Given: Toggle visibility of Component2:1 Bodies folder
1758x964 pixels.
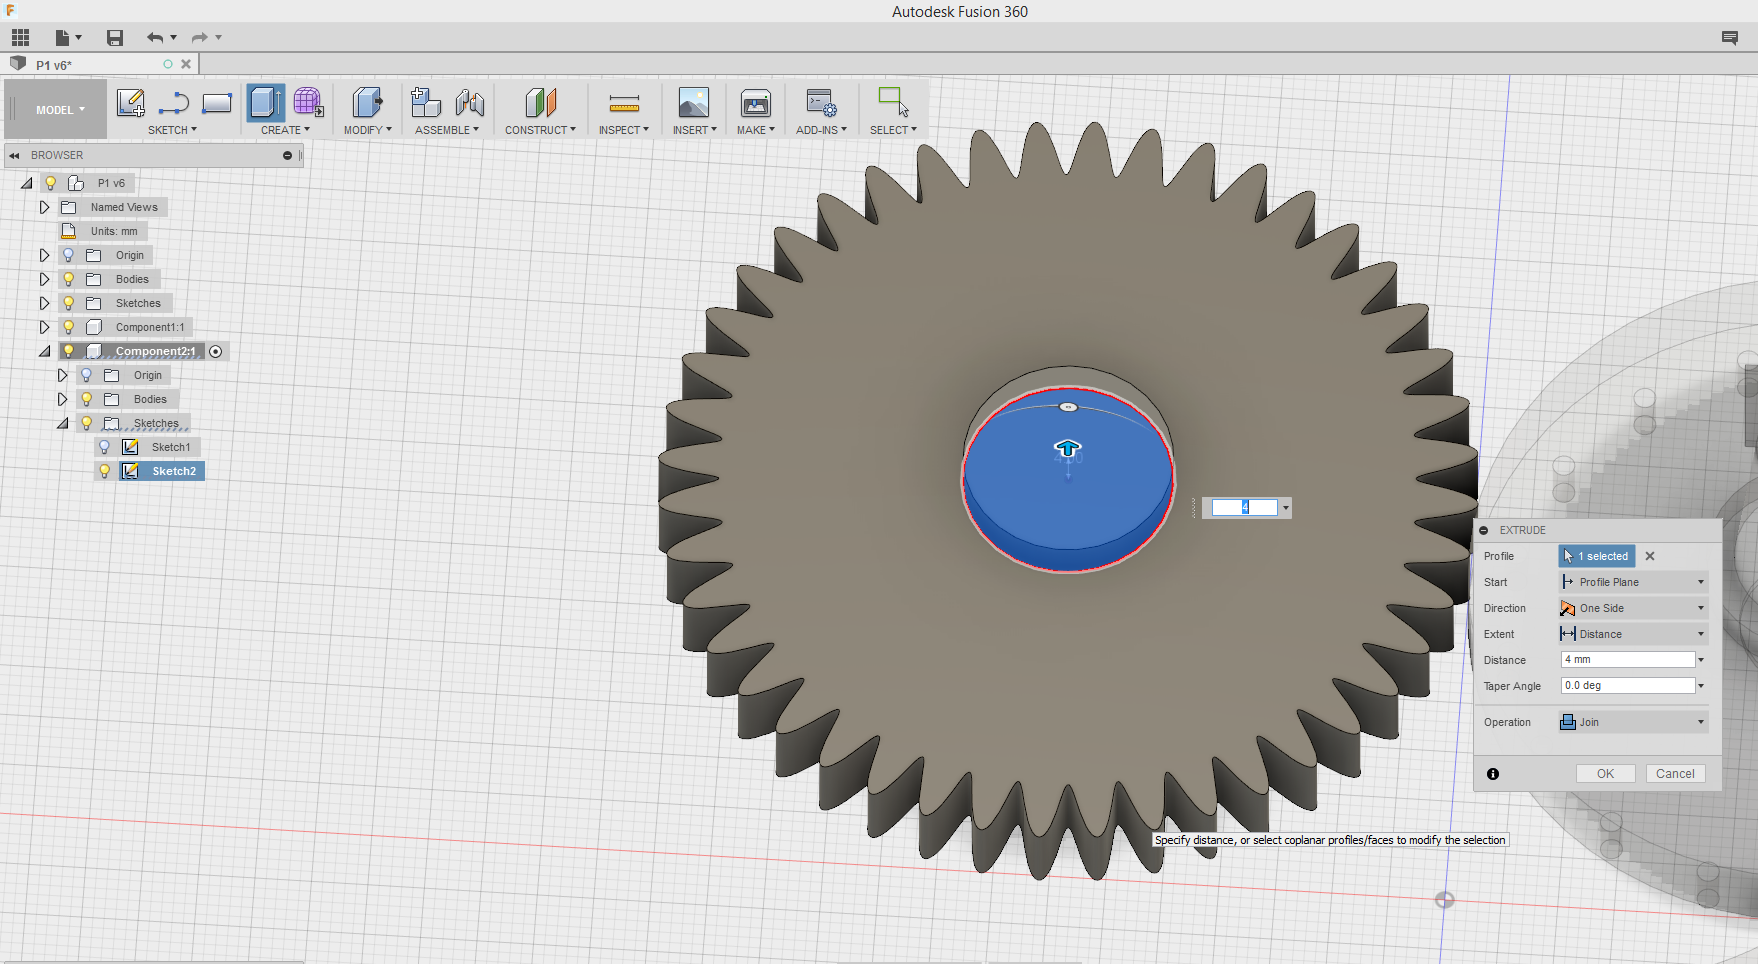Looking at the screenshot, I should tap(86, 399).
